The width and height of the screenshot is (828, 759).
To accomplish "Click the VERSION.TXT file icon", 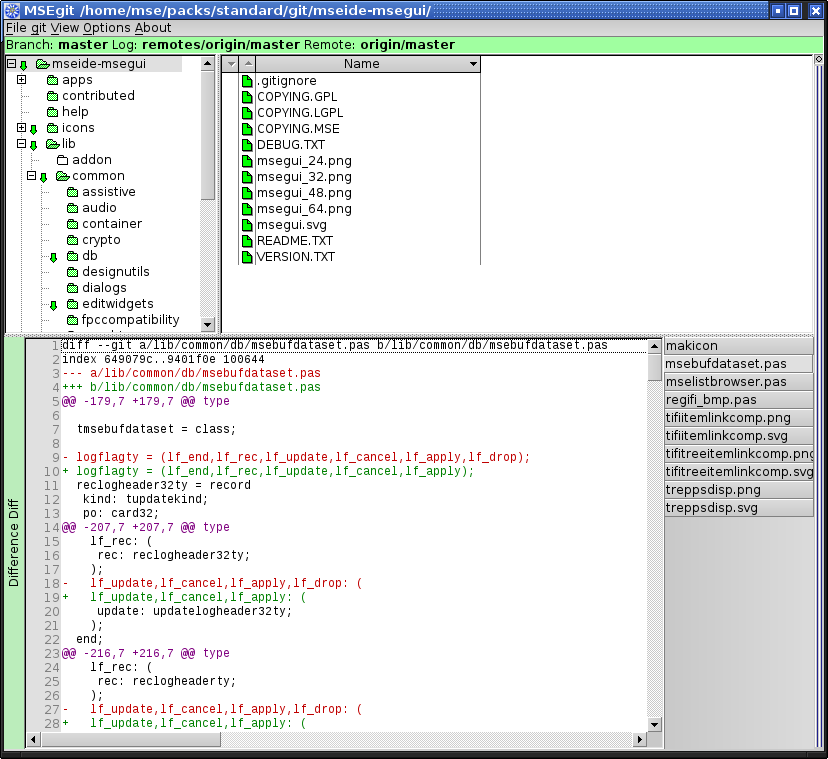I will point(248,257).
